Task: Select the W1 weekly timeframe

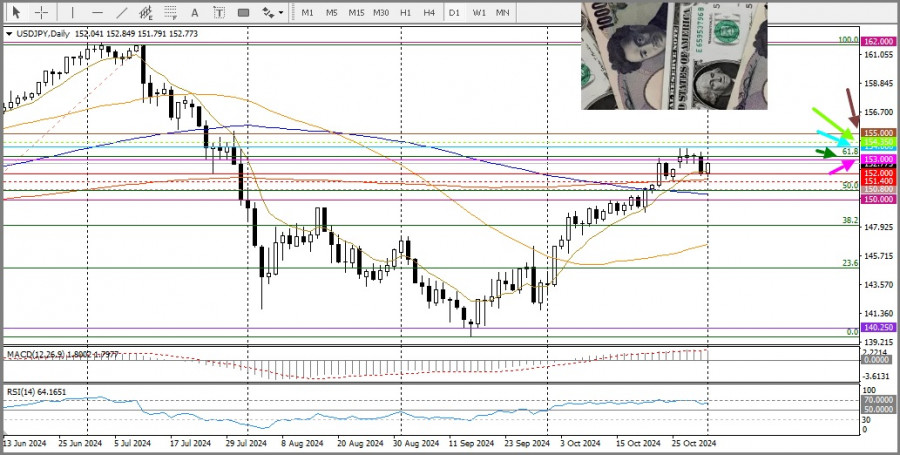Action: tap(479, 12)
